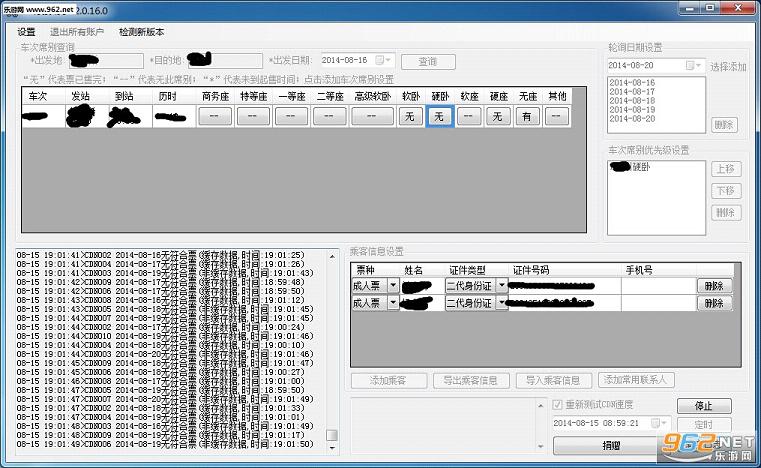761x468 pixels.
Task: Select 2014-08-19 in polling date list
Action: pos(632,110)
